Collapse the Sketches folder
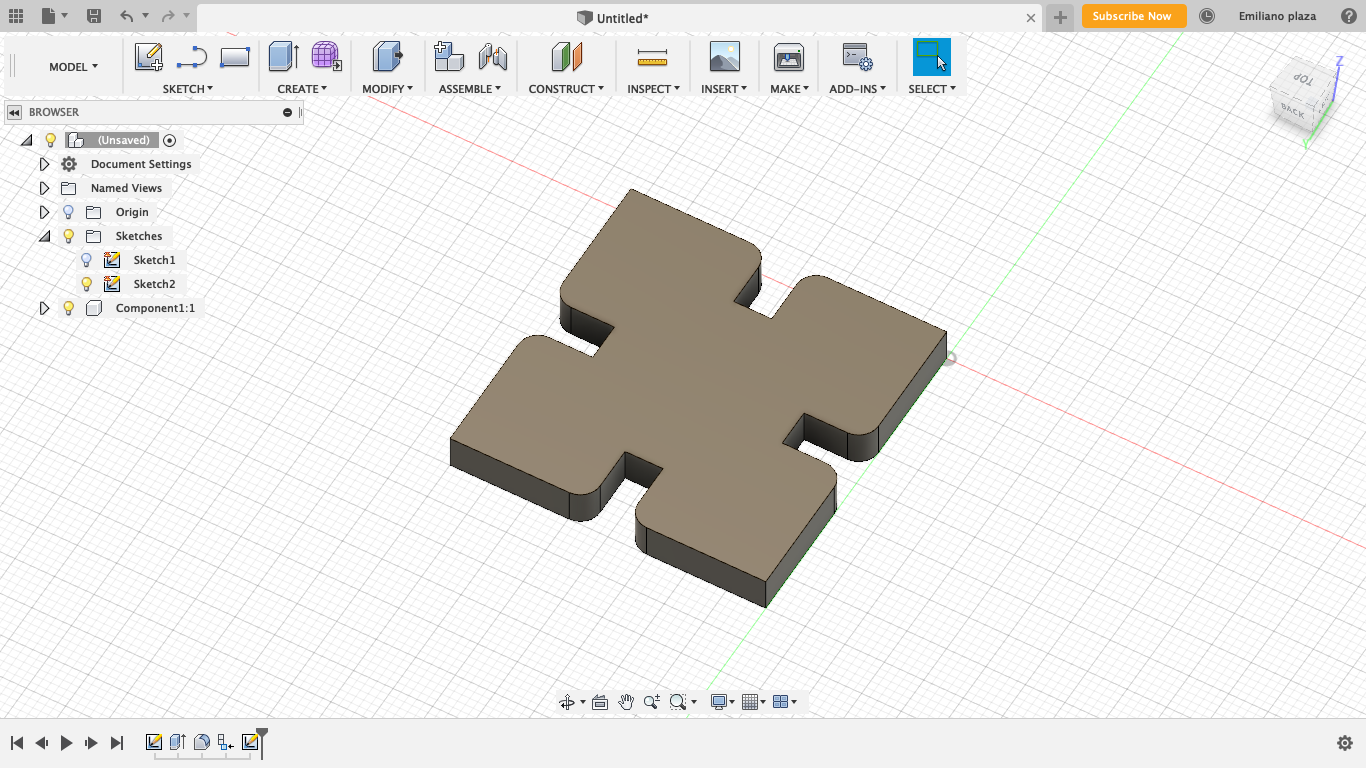 (44, 236)
